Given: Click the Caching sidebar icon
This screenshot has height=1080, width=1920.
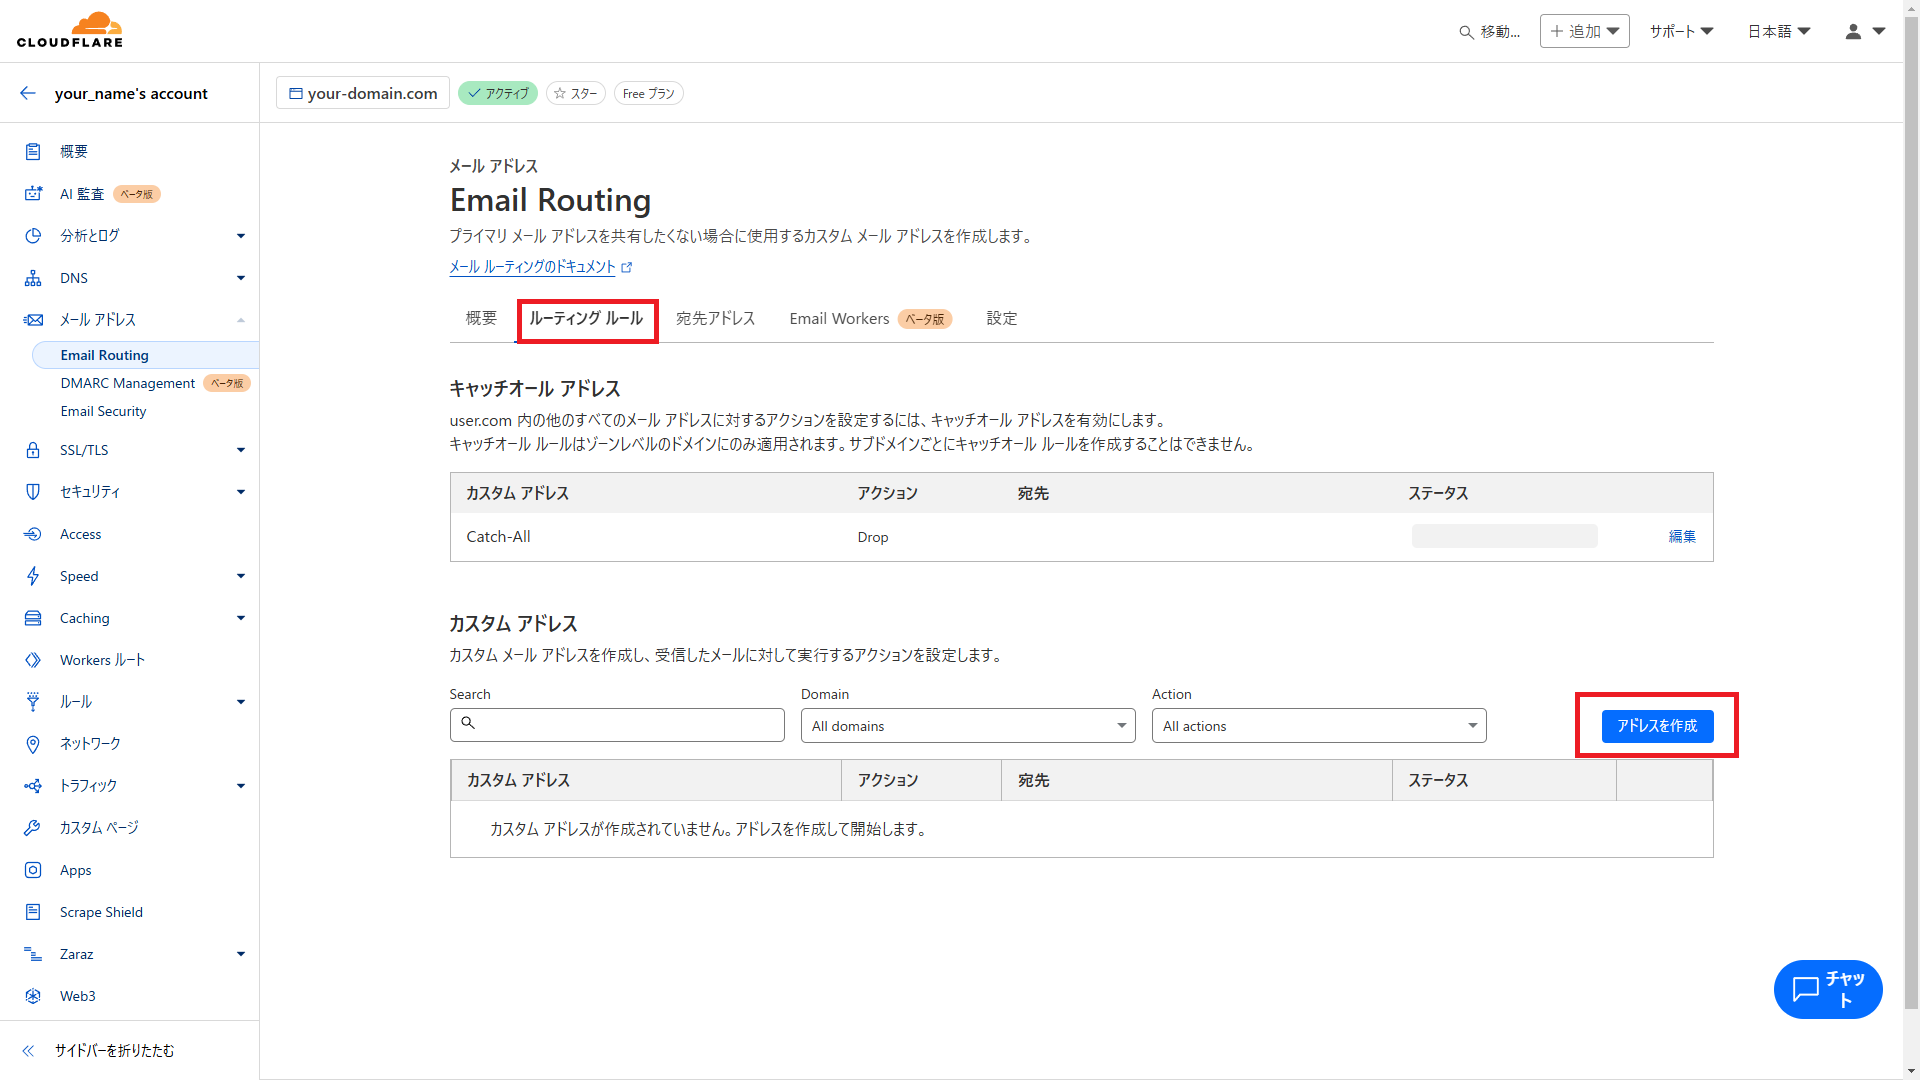Looking at the screenshot, I should click(33, 618).
